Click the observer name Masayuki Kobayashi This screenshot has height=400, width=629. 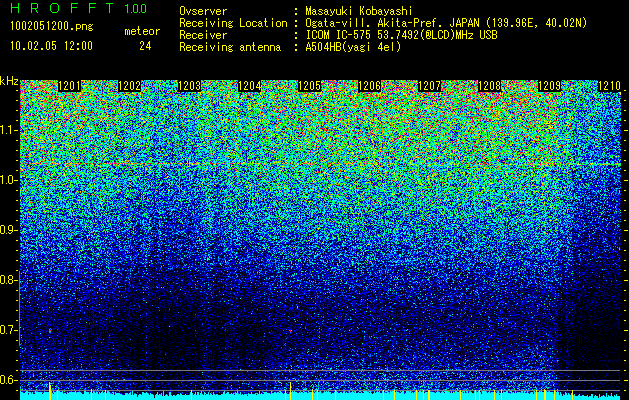coord(359,11)
